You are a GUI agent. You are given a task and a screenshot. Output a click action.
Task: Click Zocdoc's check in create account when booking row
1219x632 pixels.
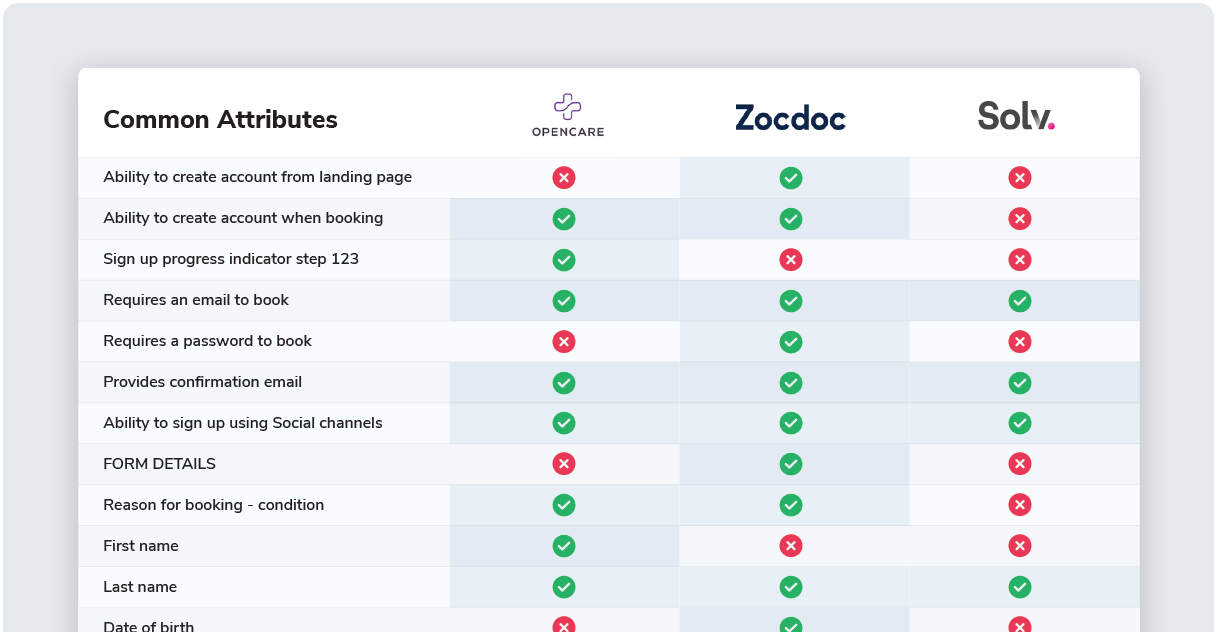click(791, 219)
